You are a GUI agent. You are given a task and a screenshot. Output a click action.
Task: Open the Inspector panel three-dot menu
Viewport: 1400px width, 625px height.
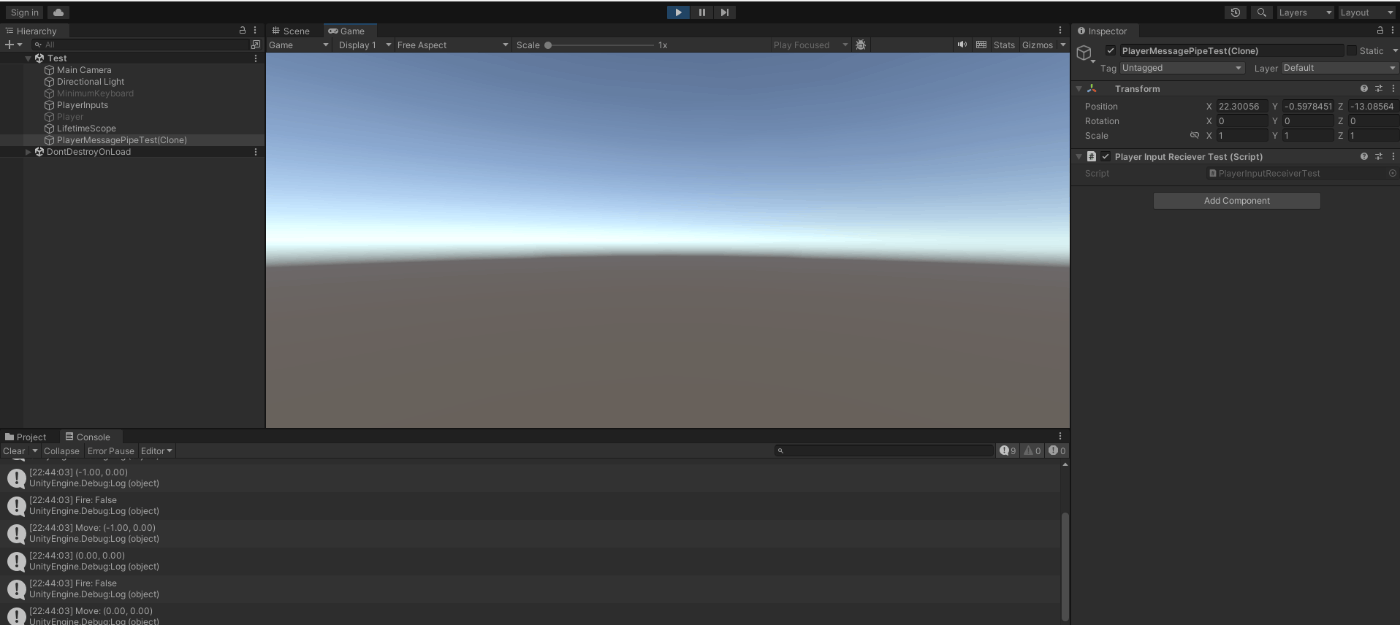(1392, 31)
